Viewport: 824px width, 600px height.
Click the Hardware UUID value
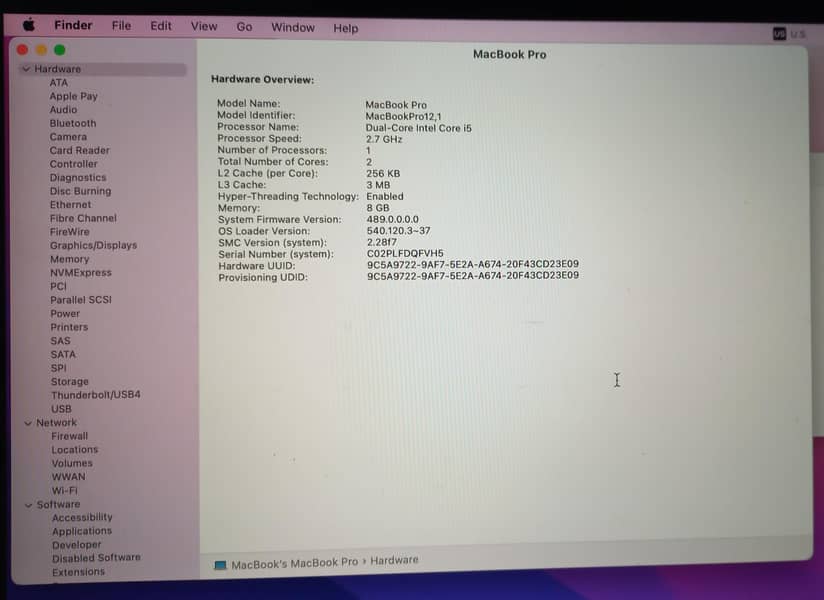[473, 264]
